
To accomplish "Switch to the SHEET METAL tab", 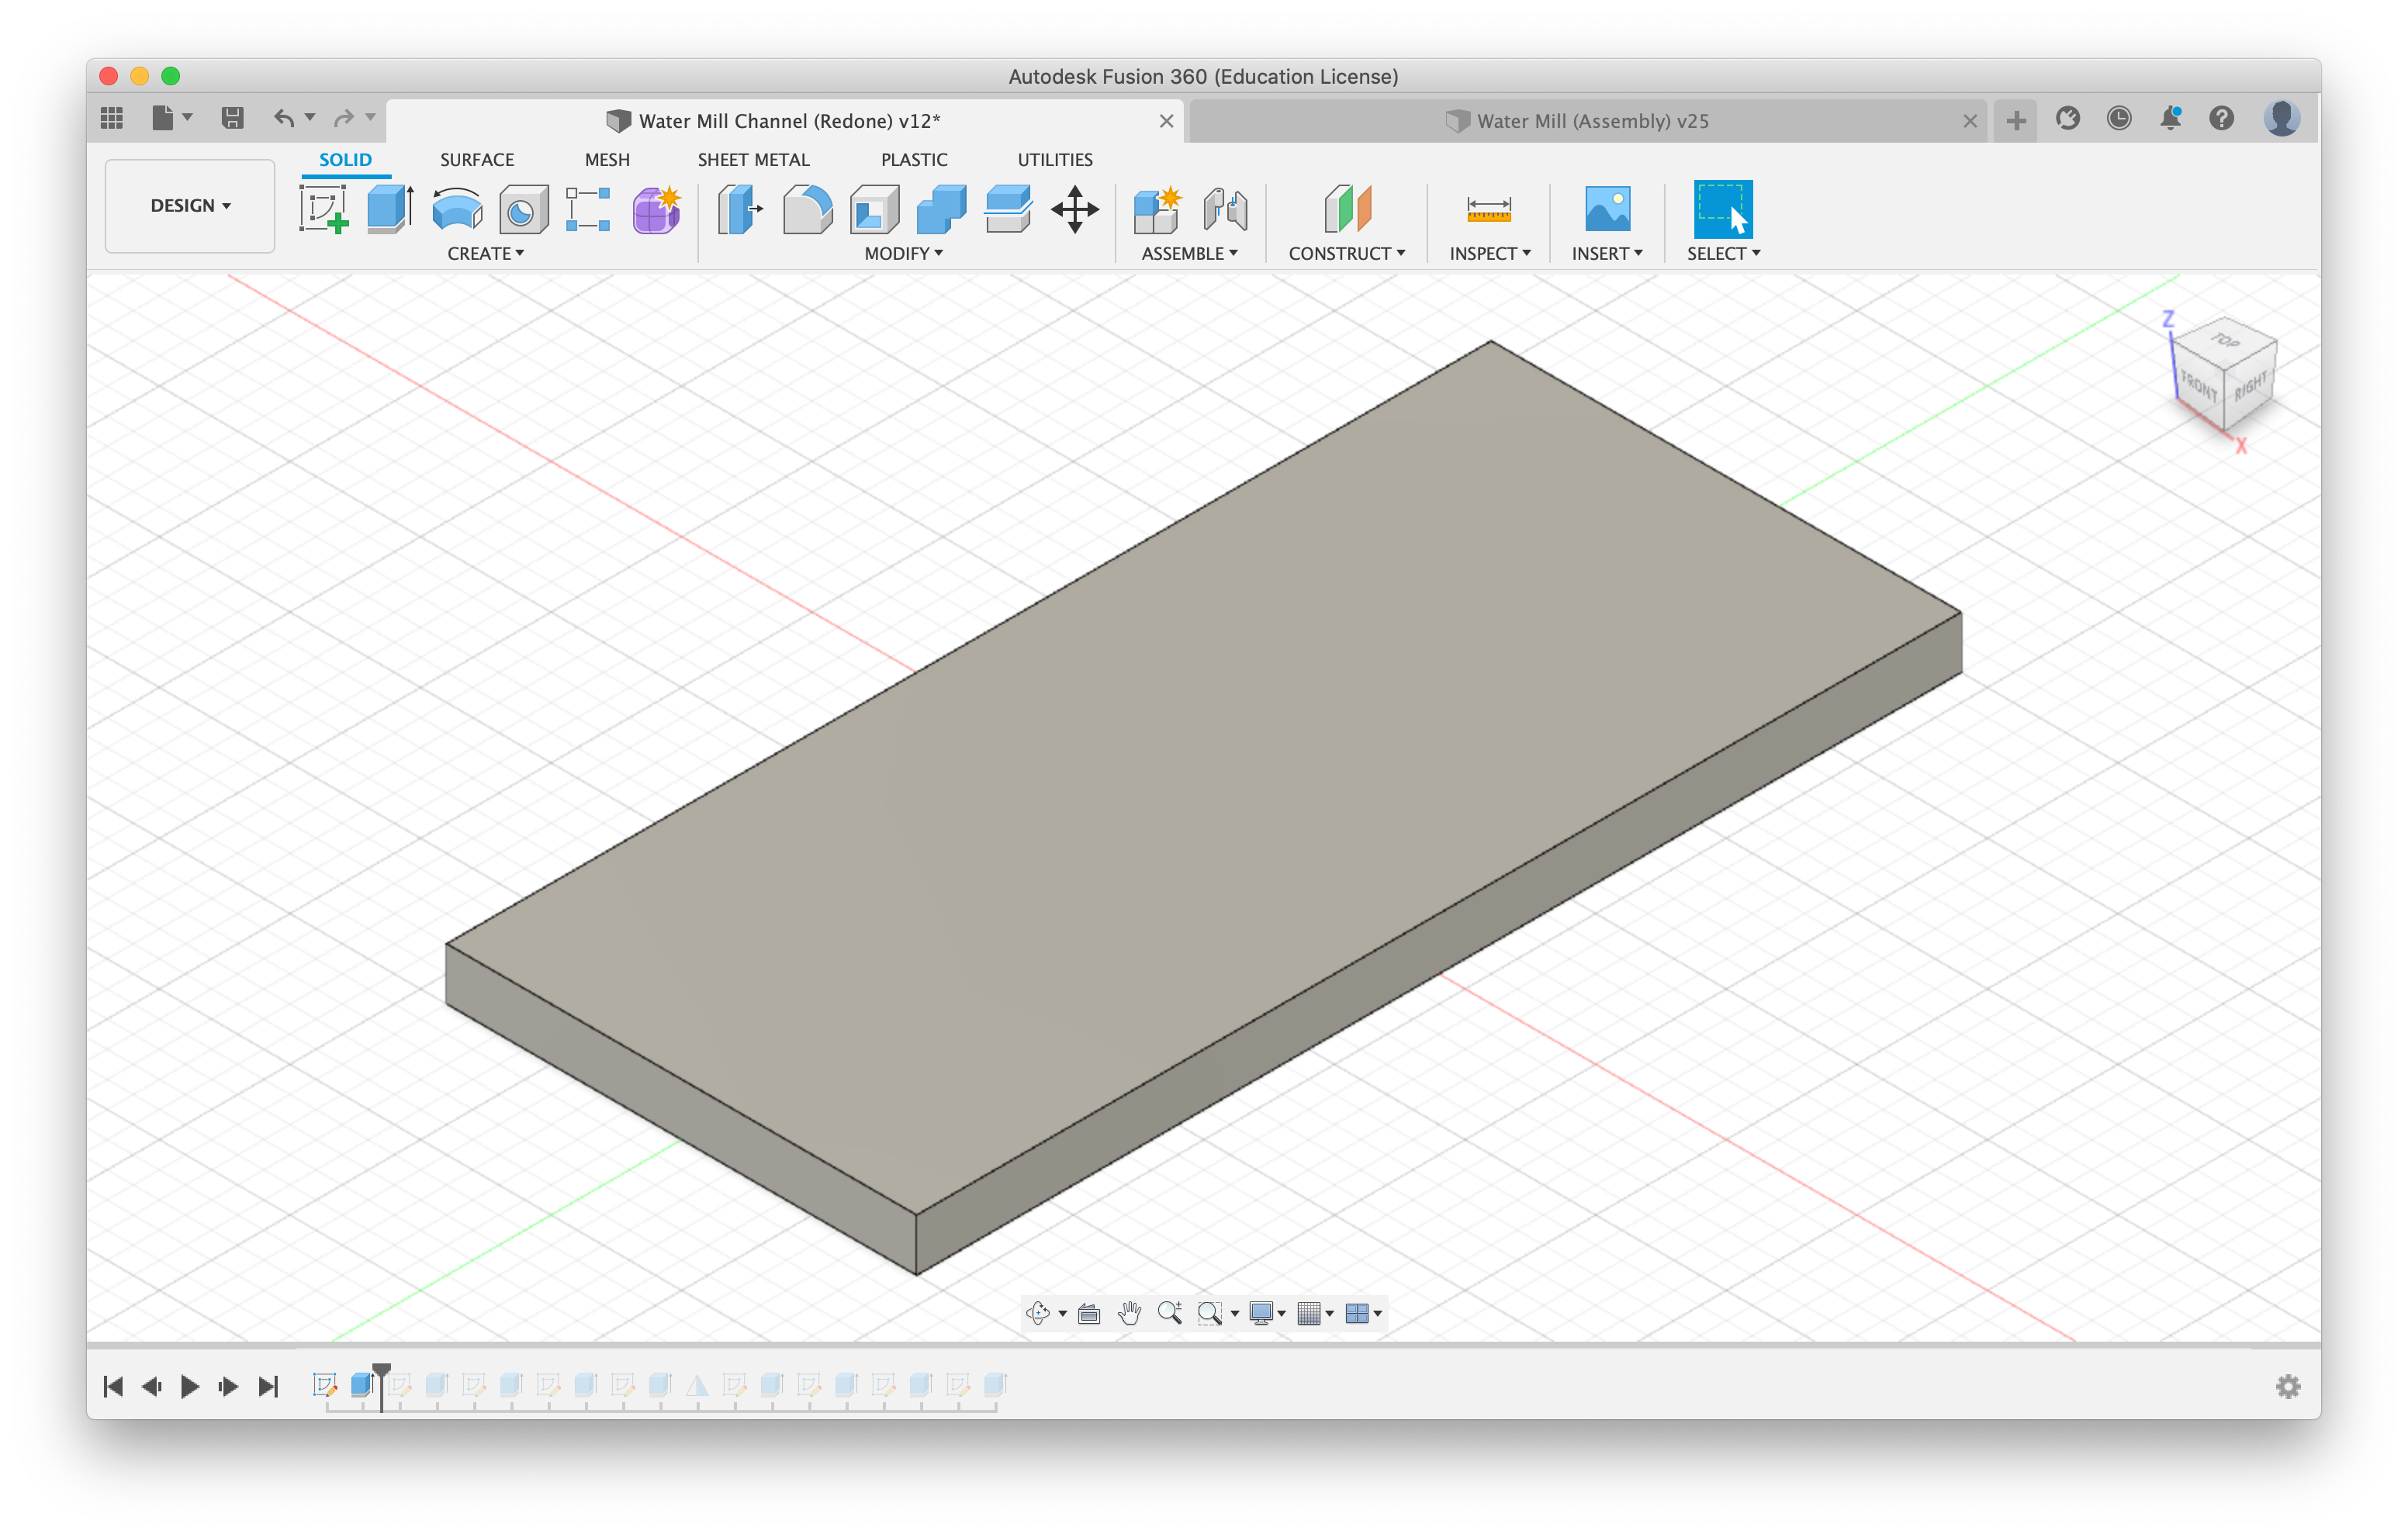I will [x=753, y=160].
